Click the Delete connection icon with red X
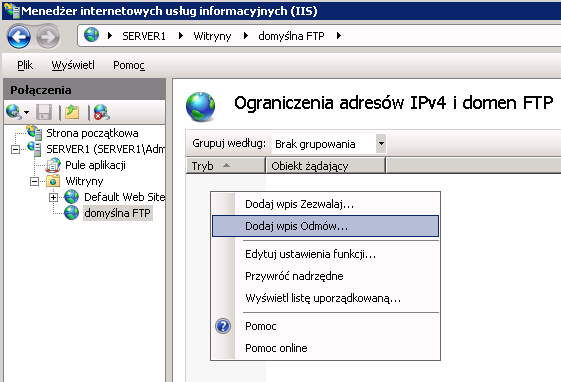 [101, 112]
